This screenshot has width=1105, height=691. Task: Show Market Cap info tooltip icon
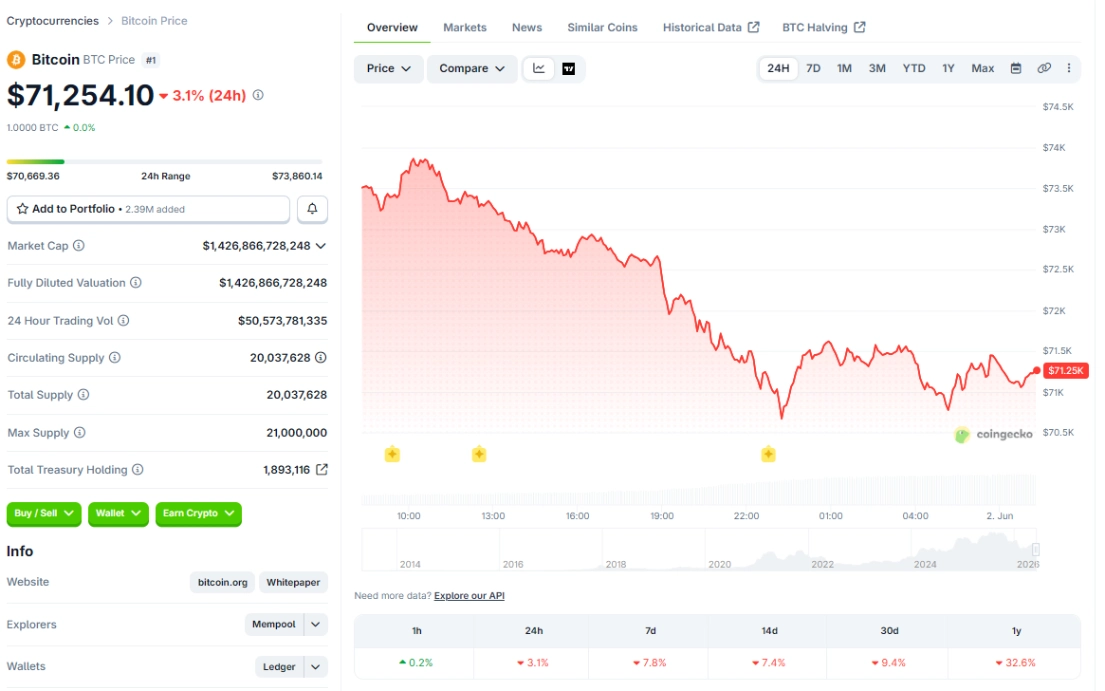click(79, 246)
